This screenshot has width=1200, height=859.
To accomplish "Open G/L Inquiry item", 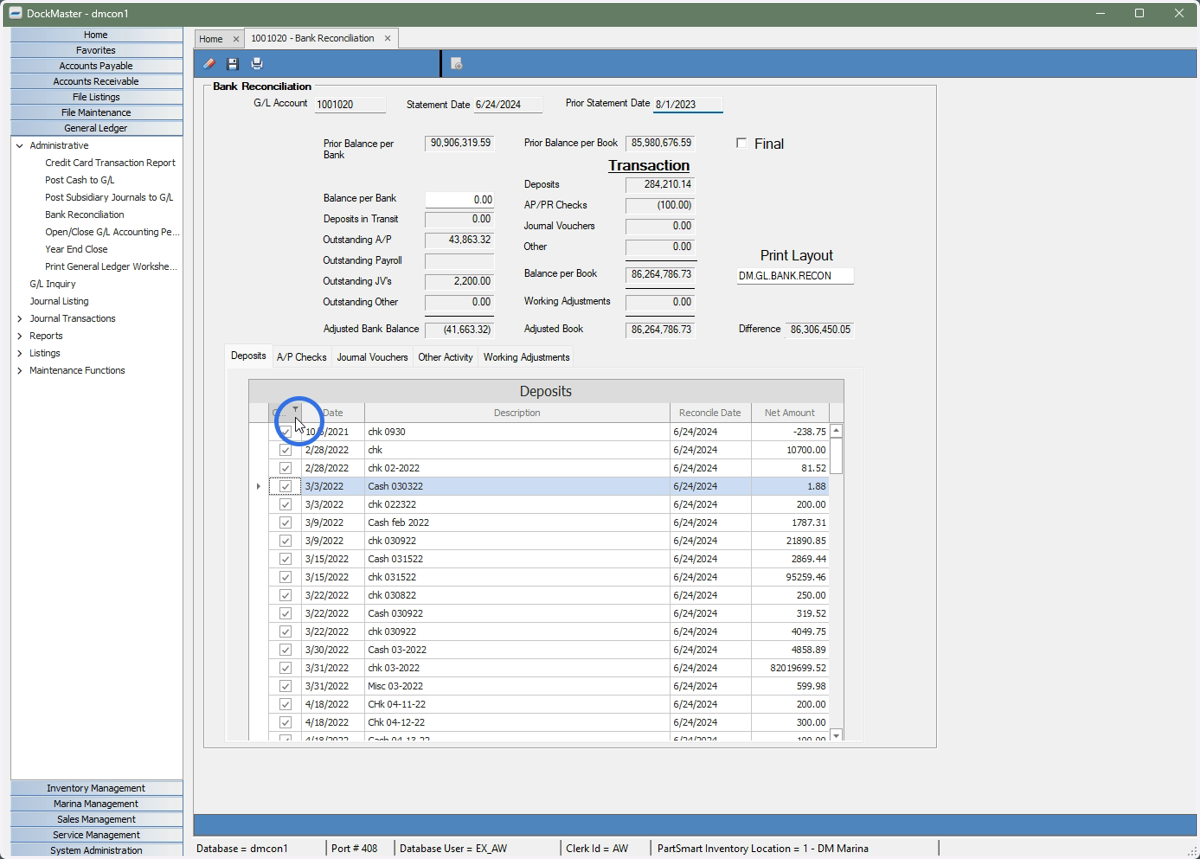I will point(53,284).
